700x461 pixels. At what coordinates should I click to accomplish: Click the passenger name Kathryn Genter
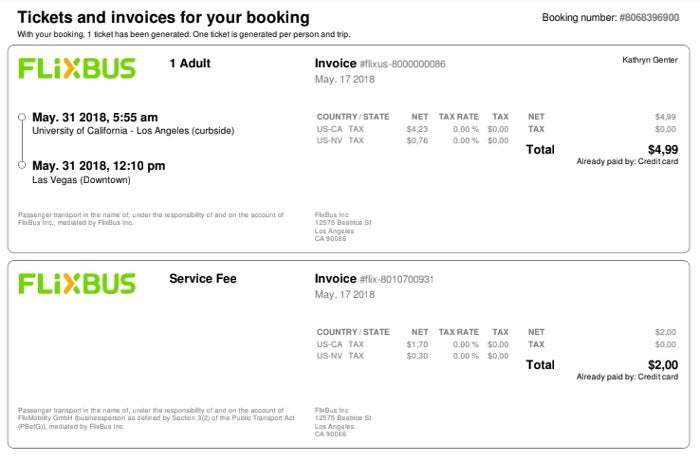(650, 60)
